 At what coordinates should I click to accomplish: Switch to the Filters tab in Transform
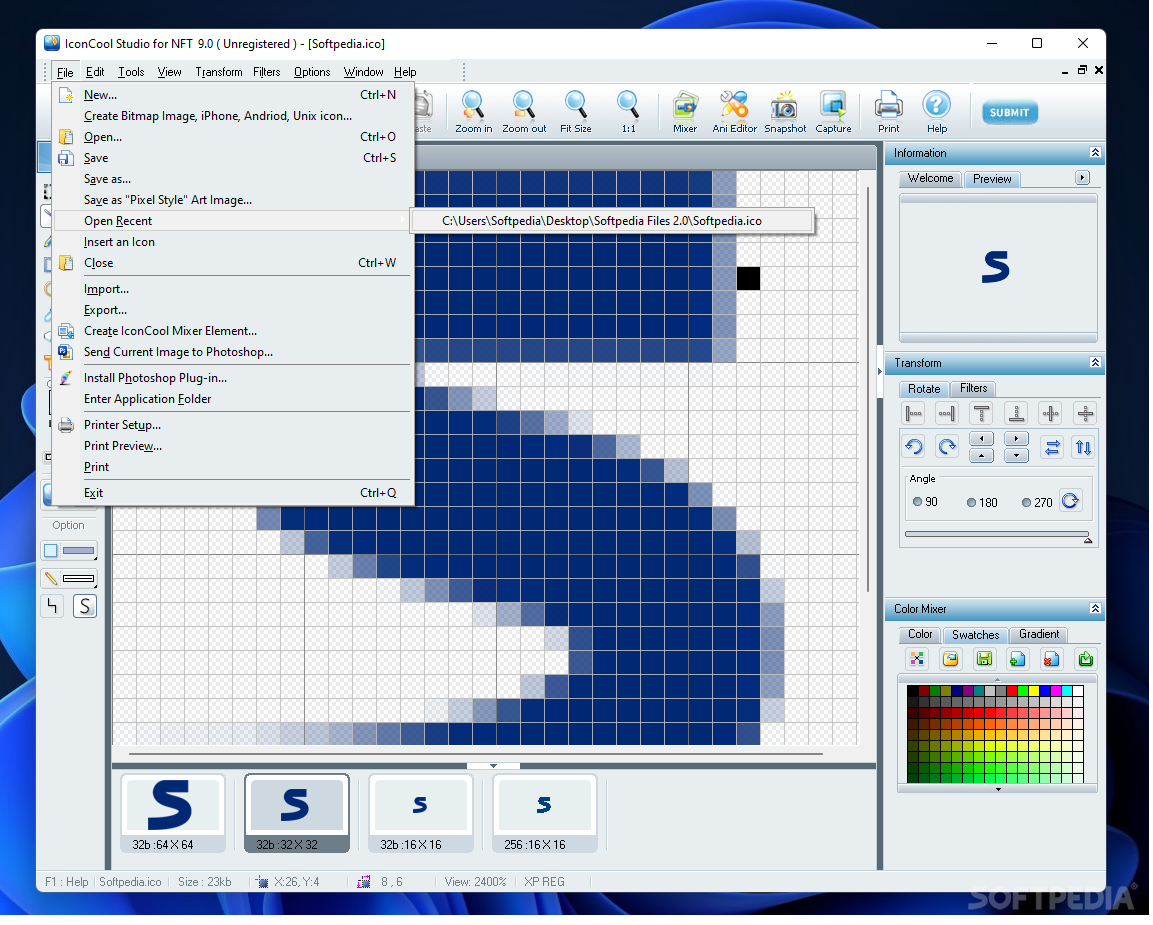975,389
